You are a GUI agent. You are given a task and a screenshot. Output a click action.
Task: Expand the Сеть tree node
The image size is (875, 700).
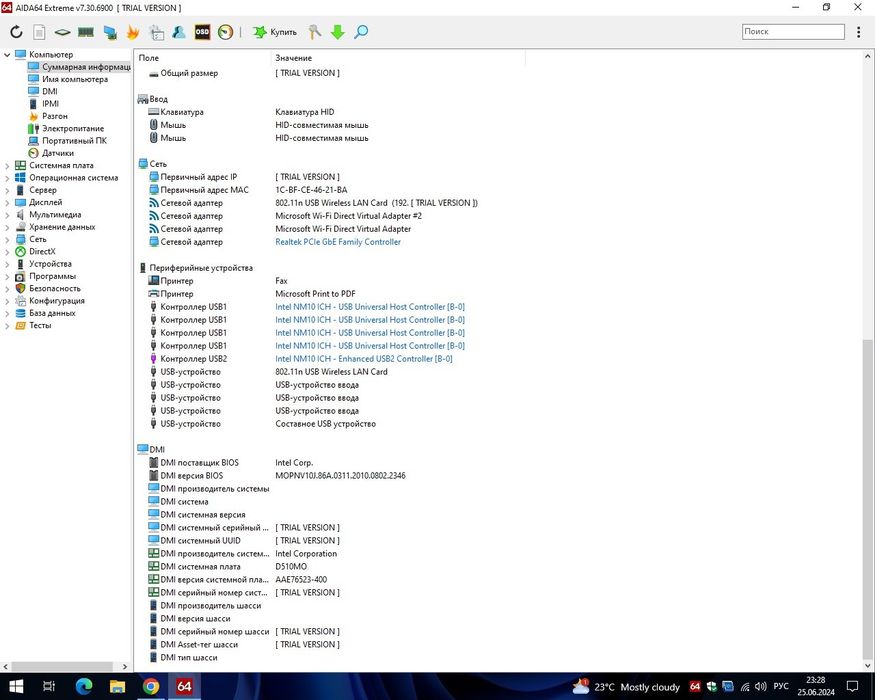tap(7, 239)
